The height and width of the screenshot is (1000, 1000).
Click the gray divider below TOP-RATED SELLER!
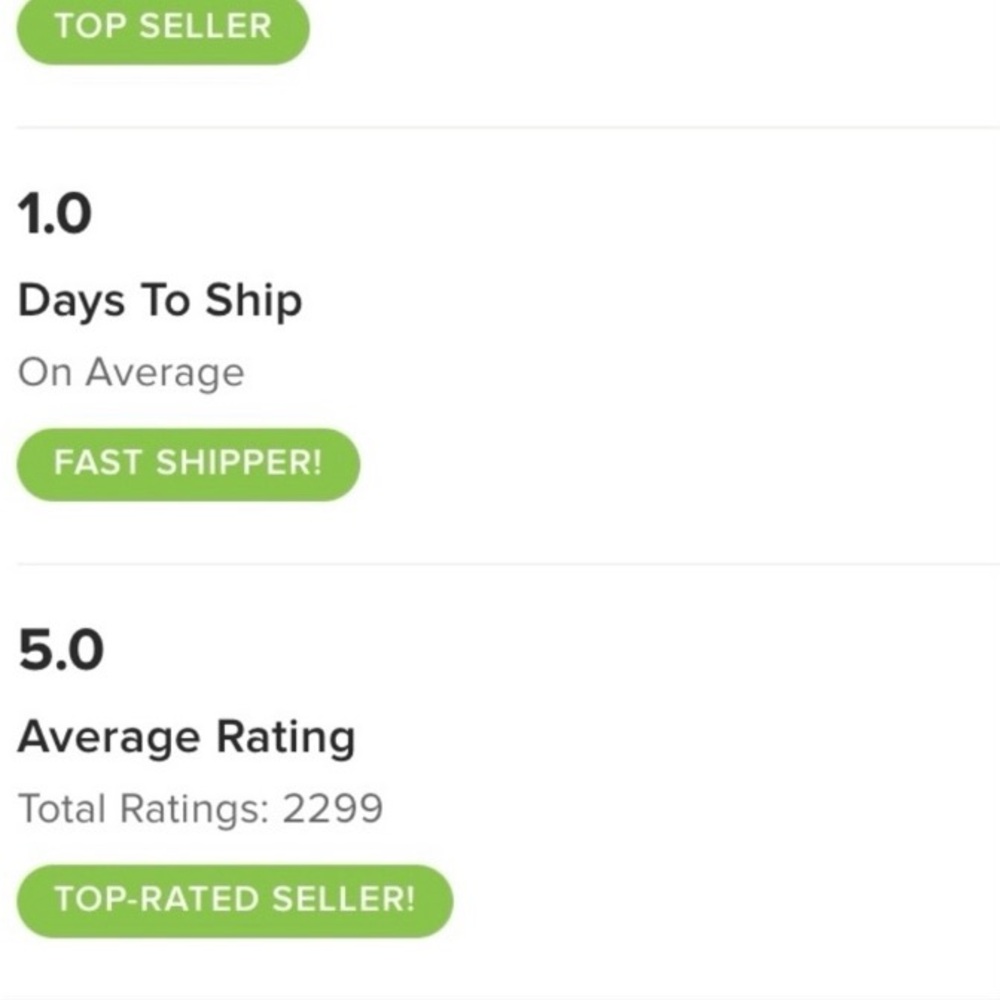500,996
